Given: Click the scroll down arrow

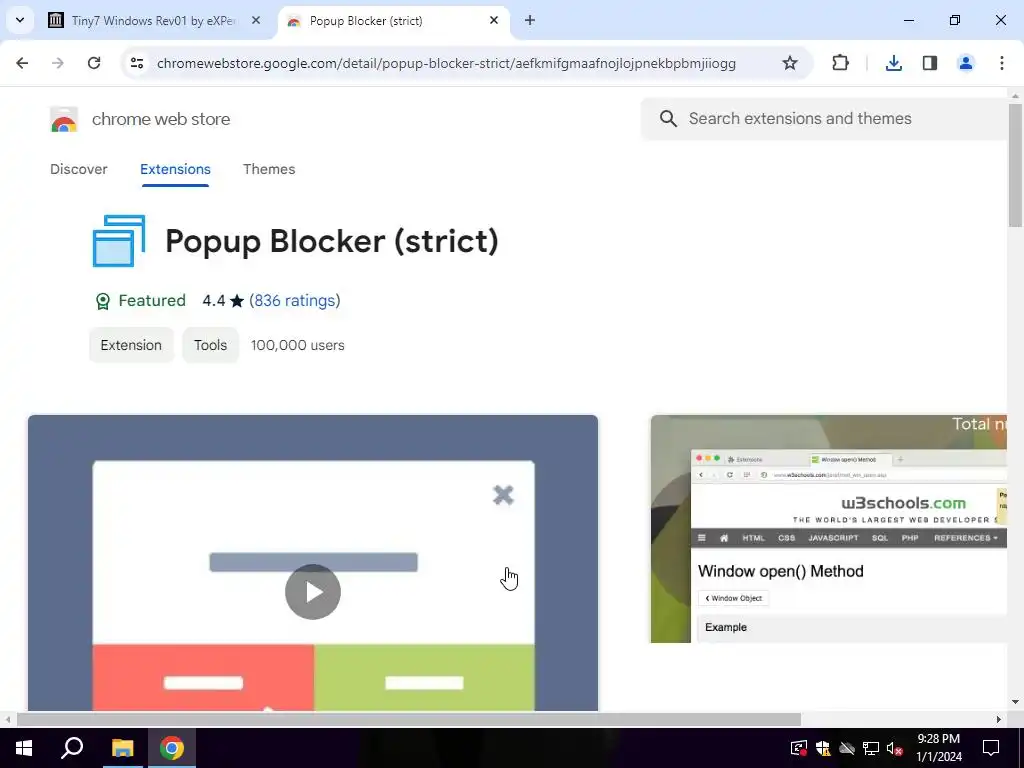Looking at the screenshot, I should (x=1015, y=703).
